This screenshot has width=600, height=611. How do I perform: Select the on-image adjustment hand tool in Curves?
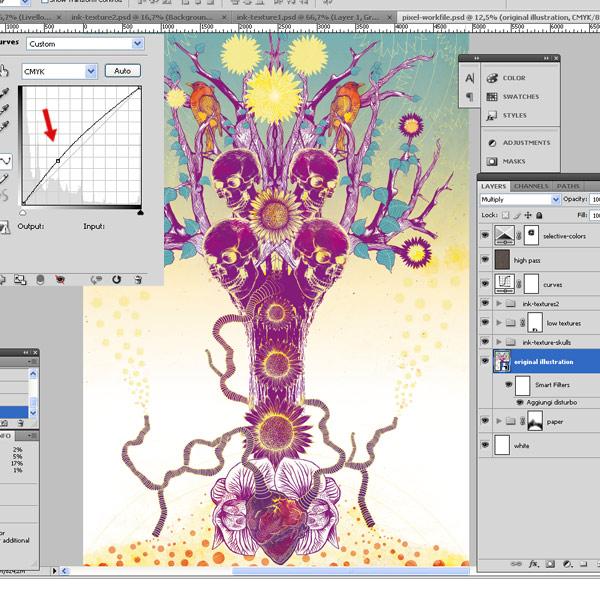tap(4, 71)
